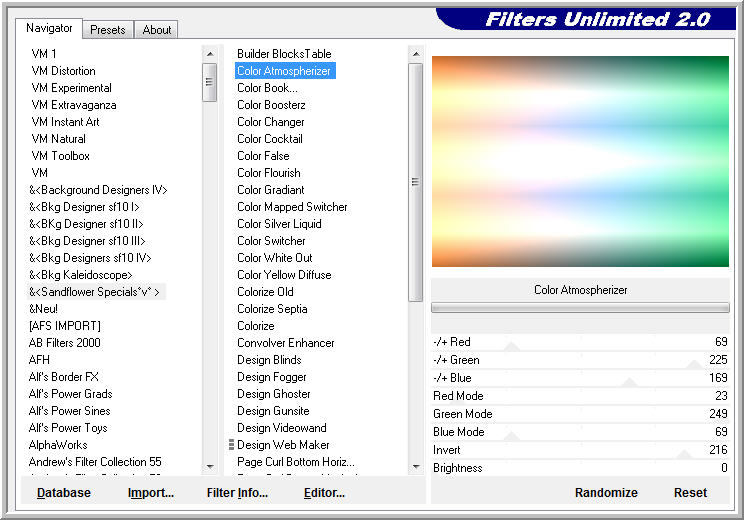The image size is (744, 520).
Task: Select Alf's Power Toys category
Action: 68,428
